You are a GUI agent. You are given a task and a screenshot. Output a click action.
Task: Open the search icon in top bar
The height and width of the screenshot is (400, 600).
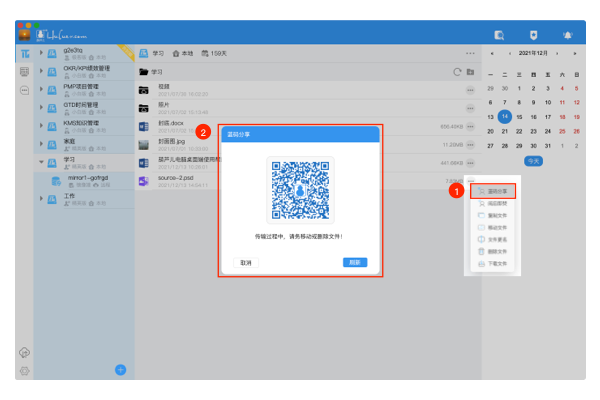[x=499, y=36]
